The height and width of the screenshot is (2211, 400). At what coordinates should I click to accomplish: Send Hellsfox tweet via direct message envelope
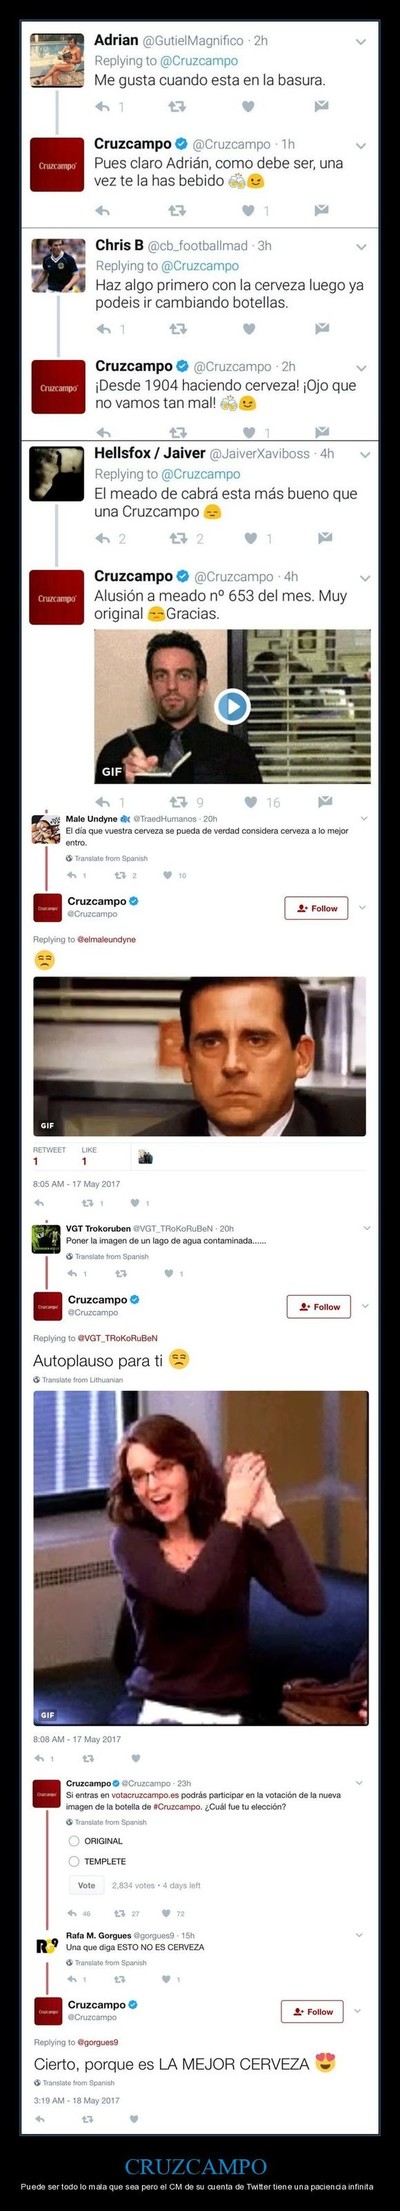point(325,537)
